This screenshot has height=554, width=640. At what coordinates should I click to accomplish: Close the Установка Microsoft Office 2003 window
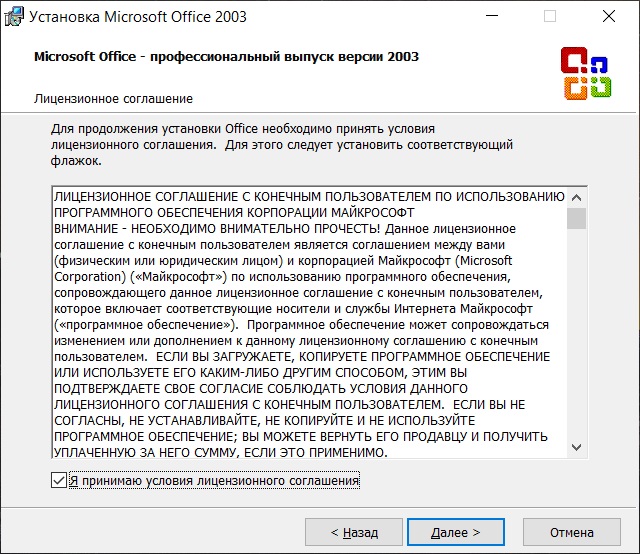(x=609, y=16)
